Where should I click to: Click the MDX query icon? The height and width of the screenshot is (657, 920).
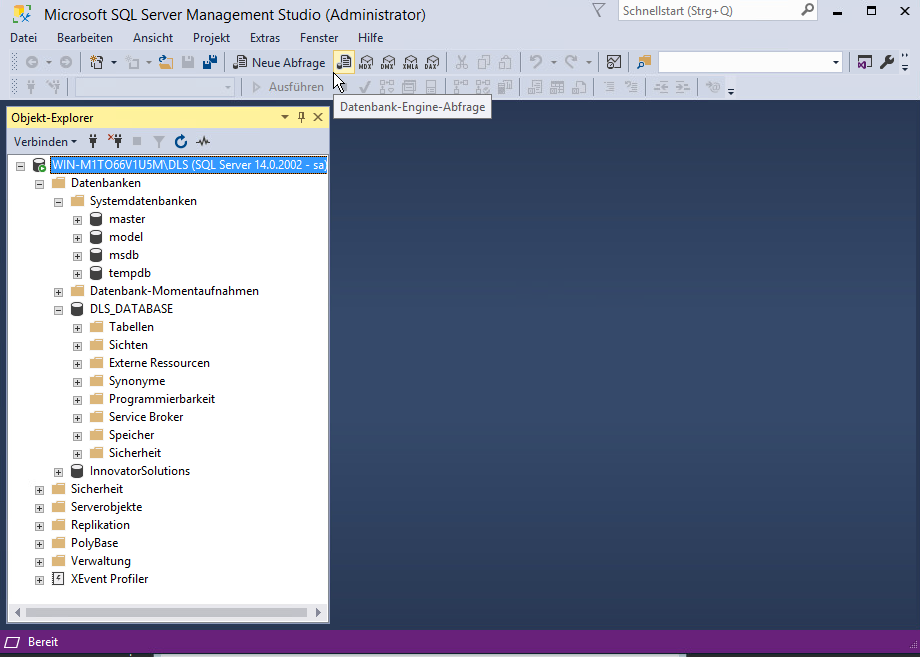pyautogui.click(x=366, y=62)
